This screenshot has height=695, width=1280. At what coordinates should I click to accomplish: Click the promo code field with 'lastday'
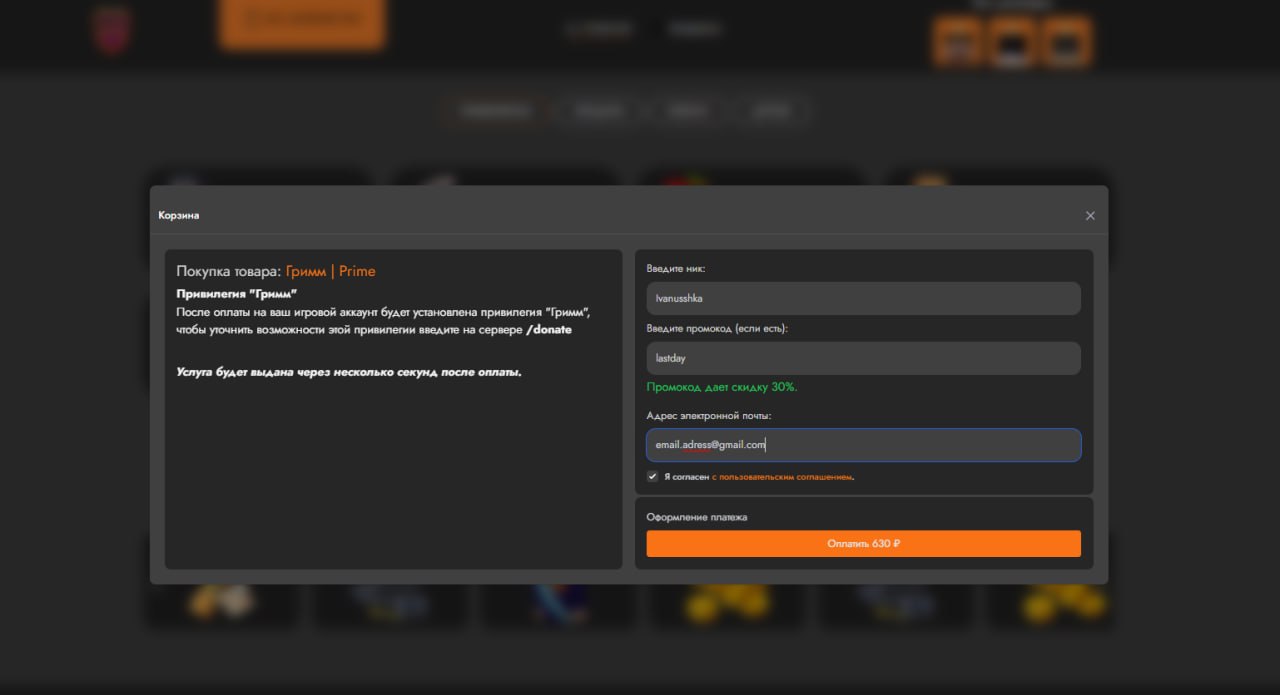[863, 358]
